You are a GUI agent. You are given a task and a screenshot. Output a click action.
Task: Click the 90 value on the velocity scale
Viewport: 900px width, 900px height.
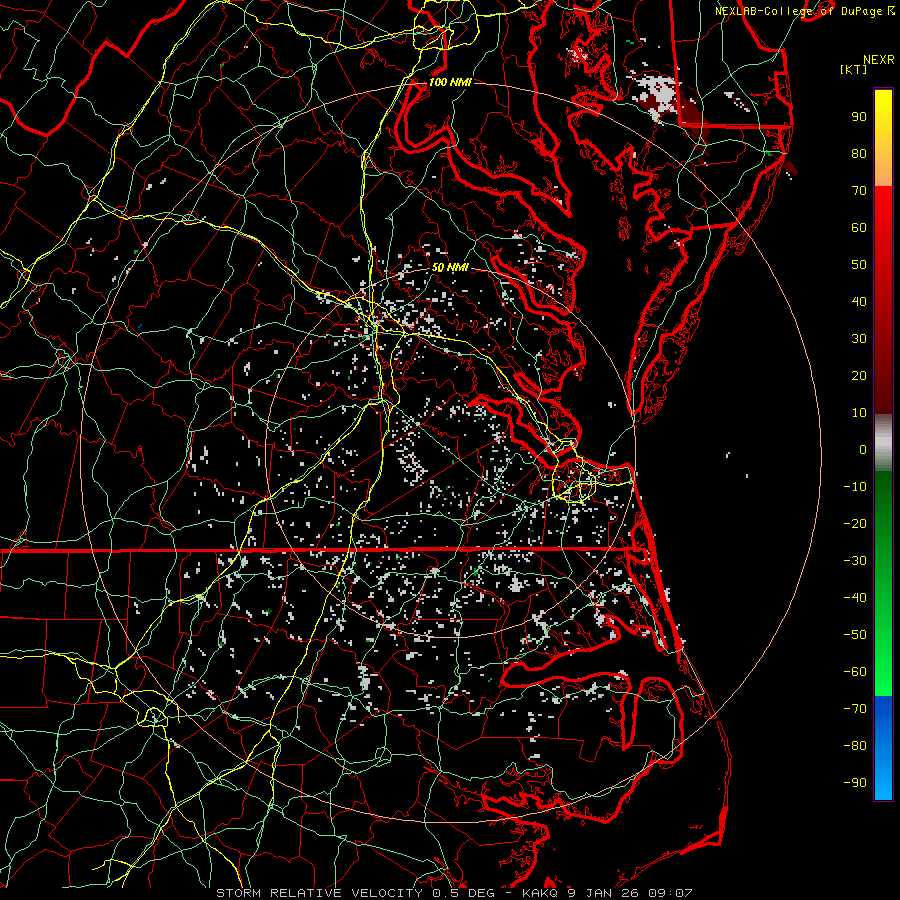(859, 117)
